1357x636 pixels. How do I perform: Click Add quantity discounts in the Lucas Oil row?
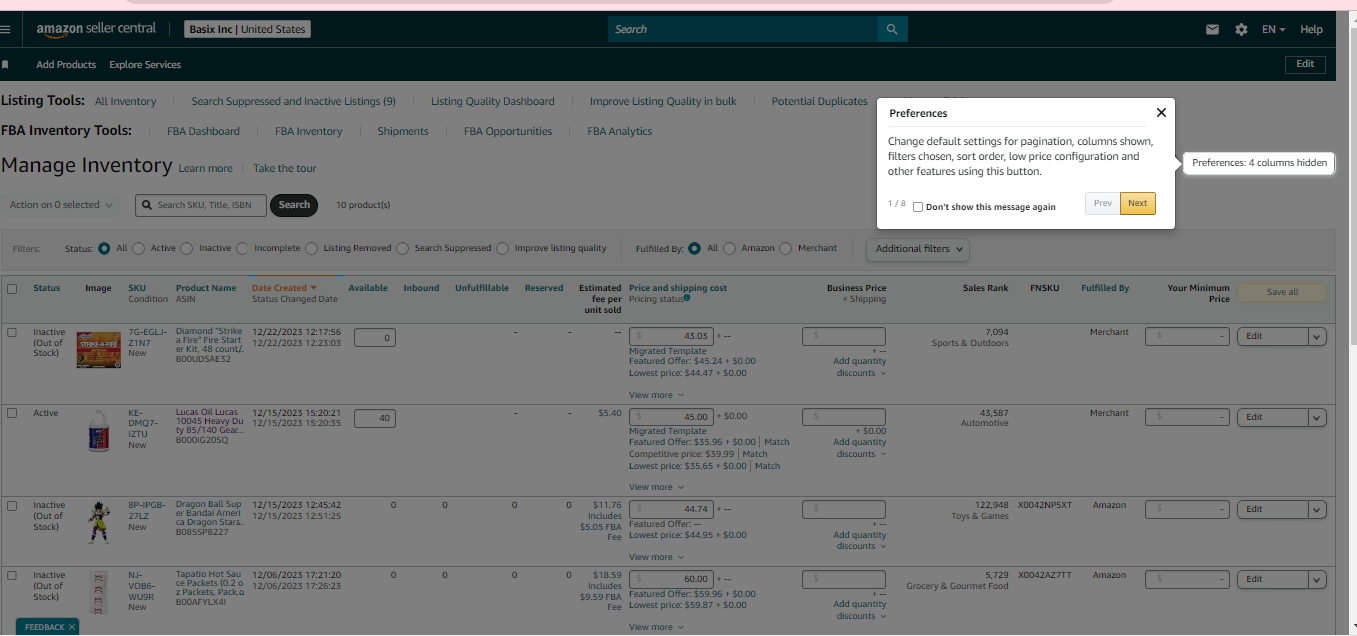[x=860, y=448]
